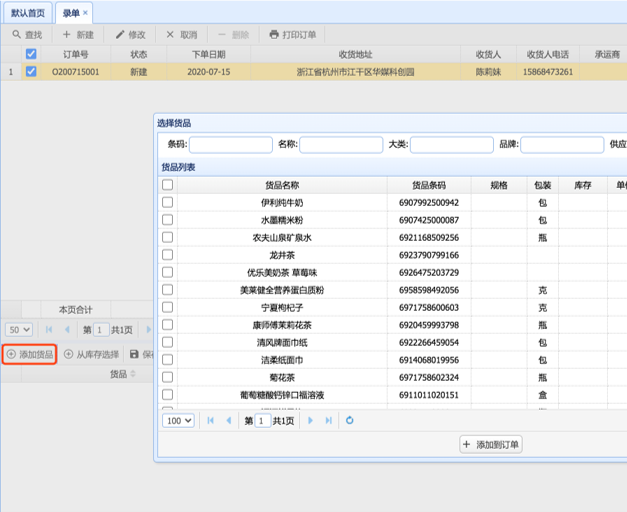Open the 50 page-size dropdown in the order list
The image size is (627, 512).
point(19,330)
